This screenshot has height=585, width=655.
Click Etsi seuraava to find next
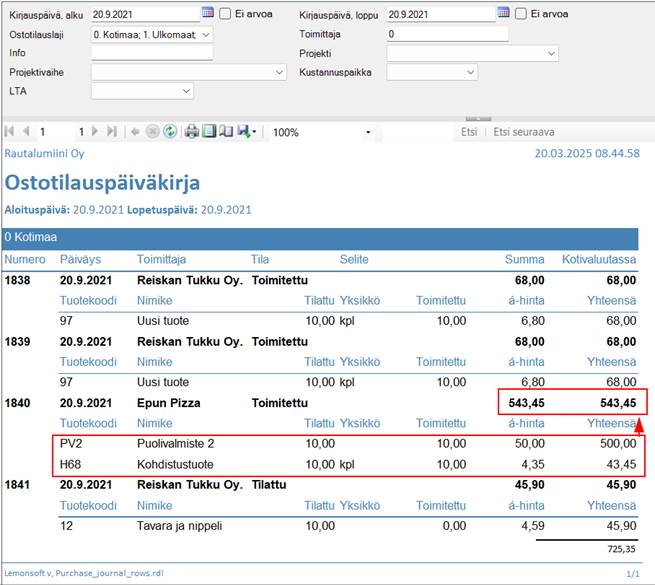click(x=524, y=132)
